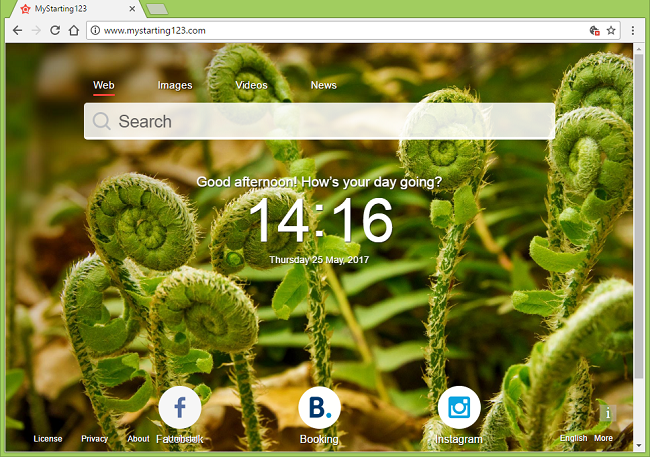This screenshot has width=650, height=457.
Task: Open the English language selector
Action: pos(573,438)
